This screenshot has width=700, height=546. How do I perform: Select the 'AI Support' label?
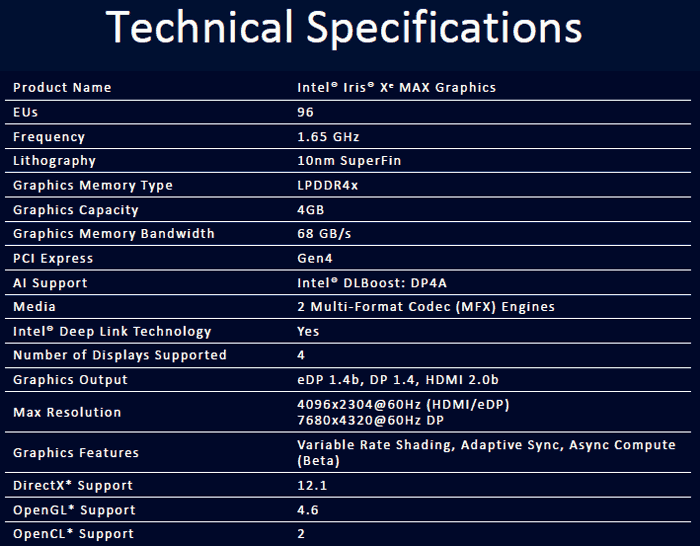pos(50,283)
